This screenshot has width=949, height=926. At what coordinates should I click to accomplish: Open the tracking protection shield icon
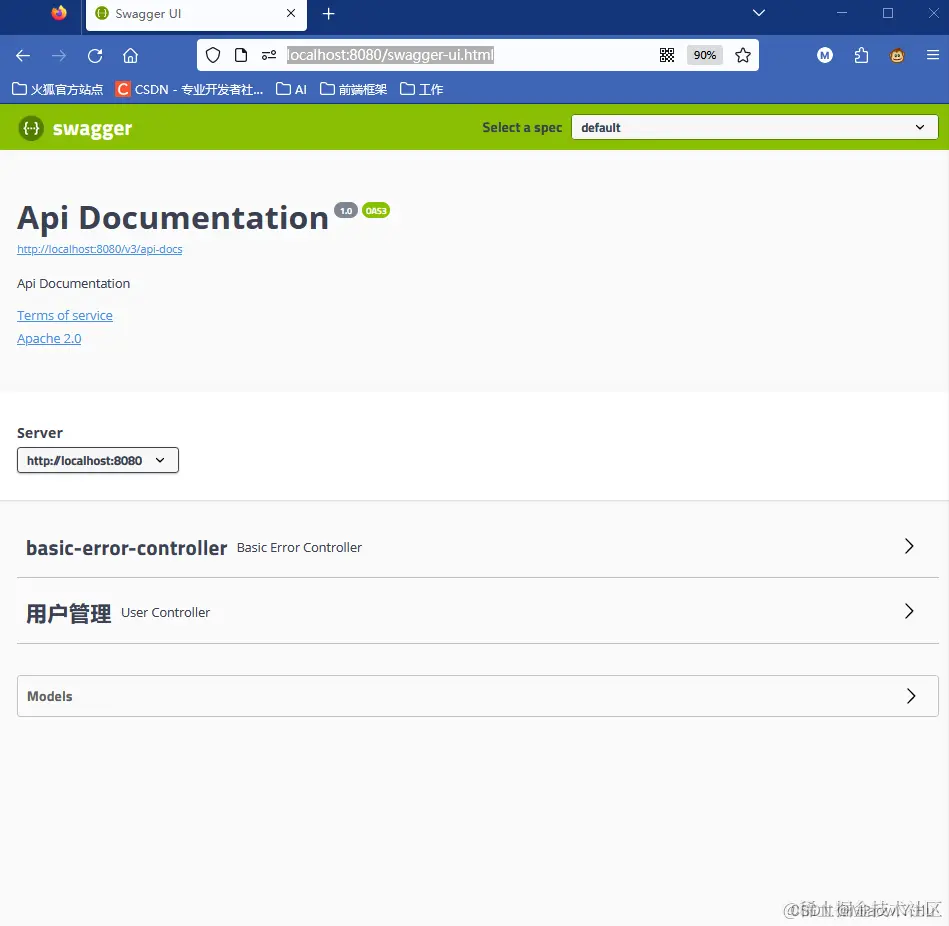(213, 55)
